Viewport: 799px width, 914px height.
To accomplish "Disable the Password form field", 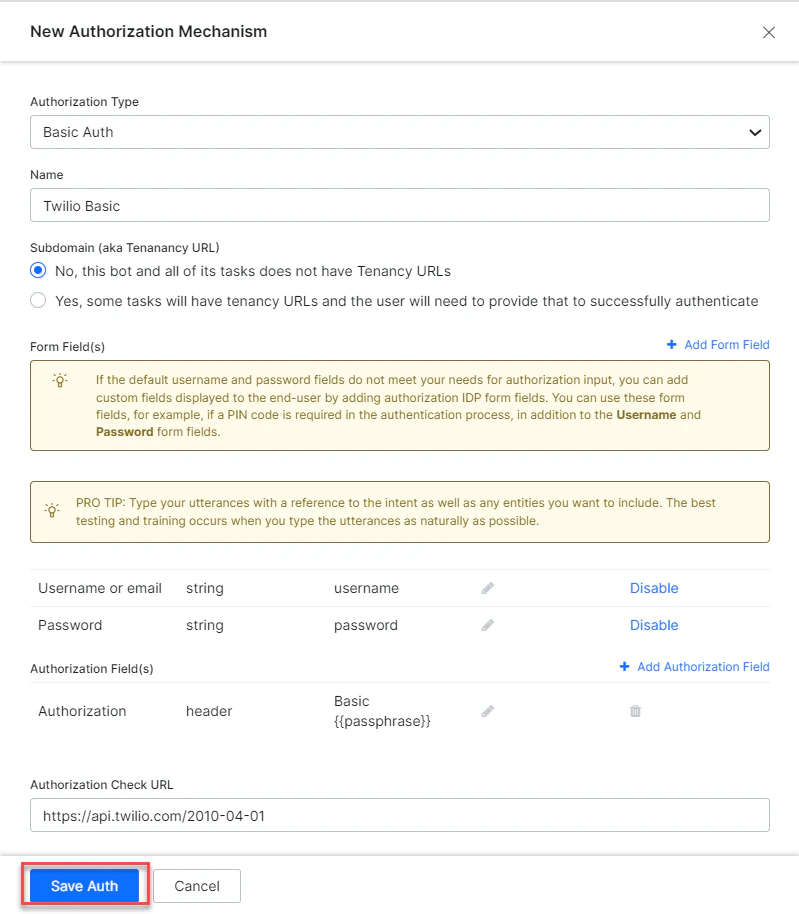I will pos(654,625).
